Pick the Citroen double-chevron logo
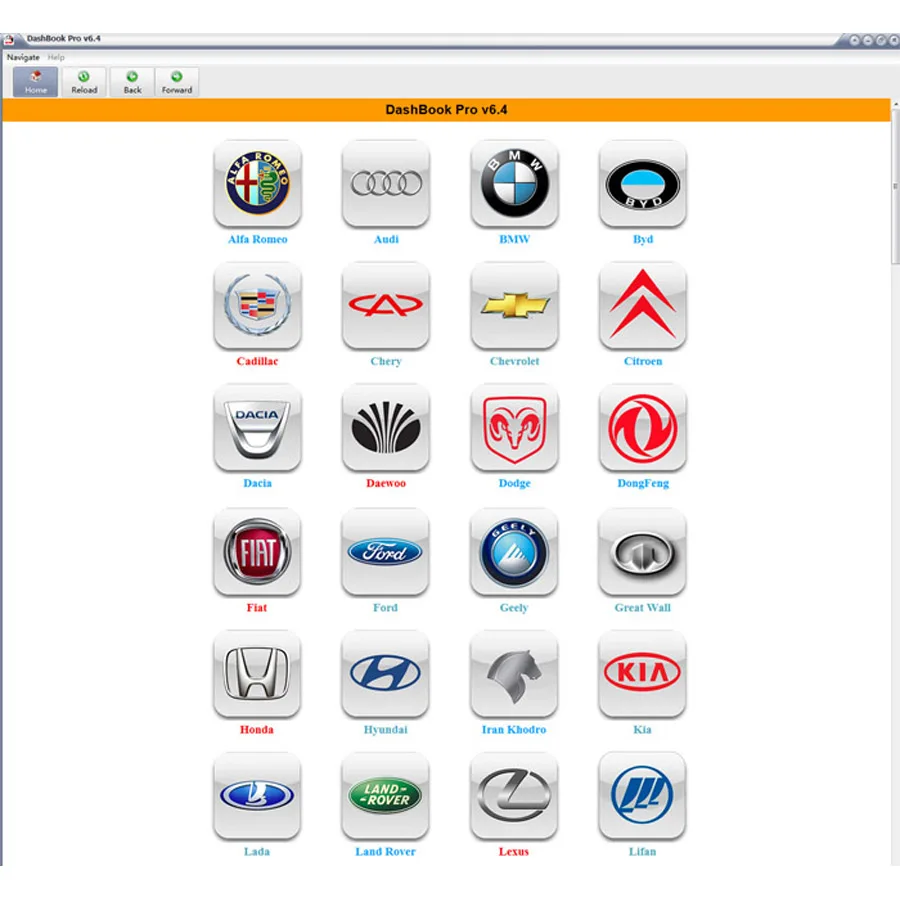Viewport: 900px width, 900px height. click(643, 305)
